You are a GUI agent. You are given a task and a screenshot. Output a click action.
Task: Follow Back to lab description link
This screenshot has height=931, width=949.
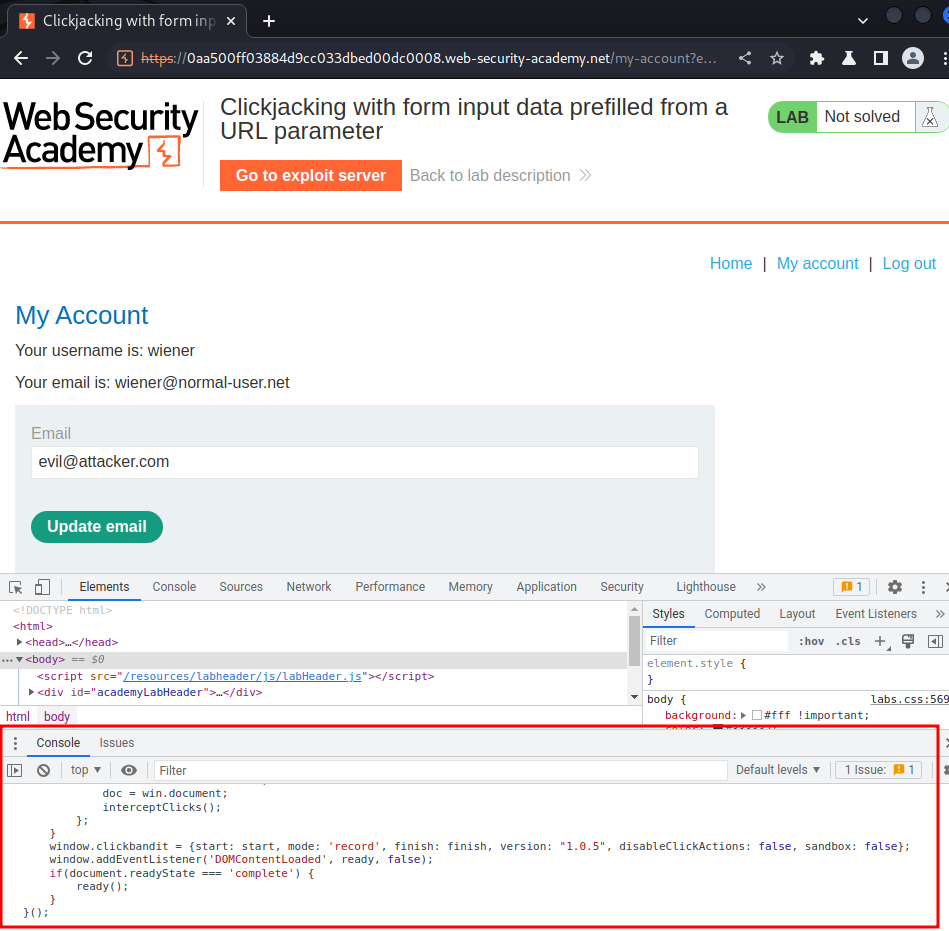click(500, 176)
